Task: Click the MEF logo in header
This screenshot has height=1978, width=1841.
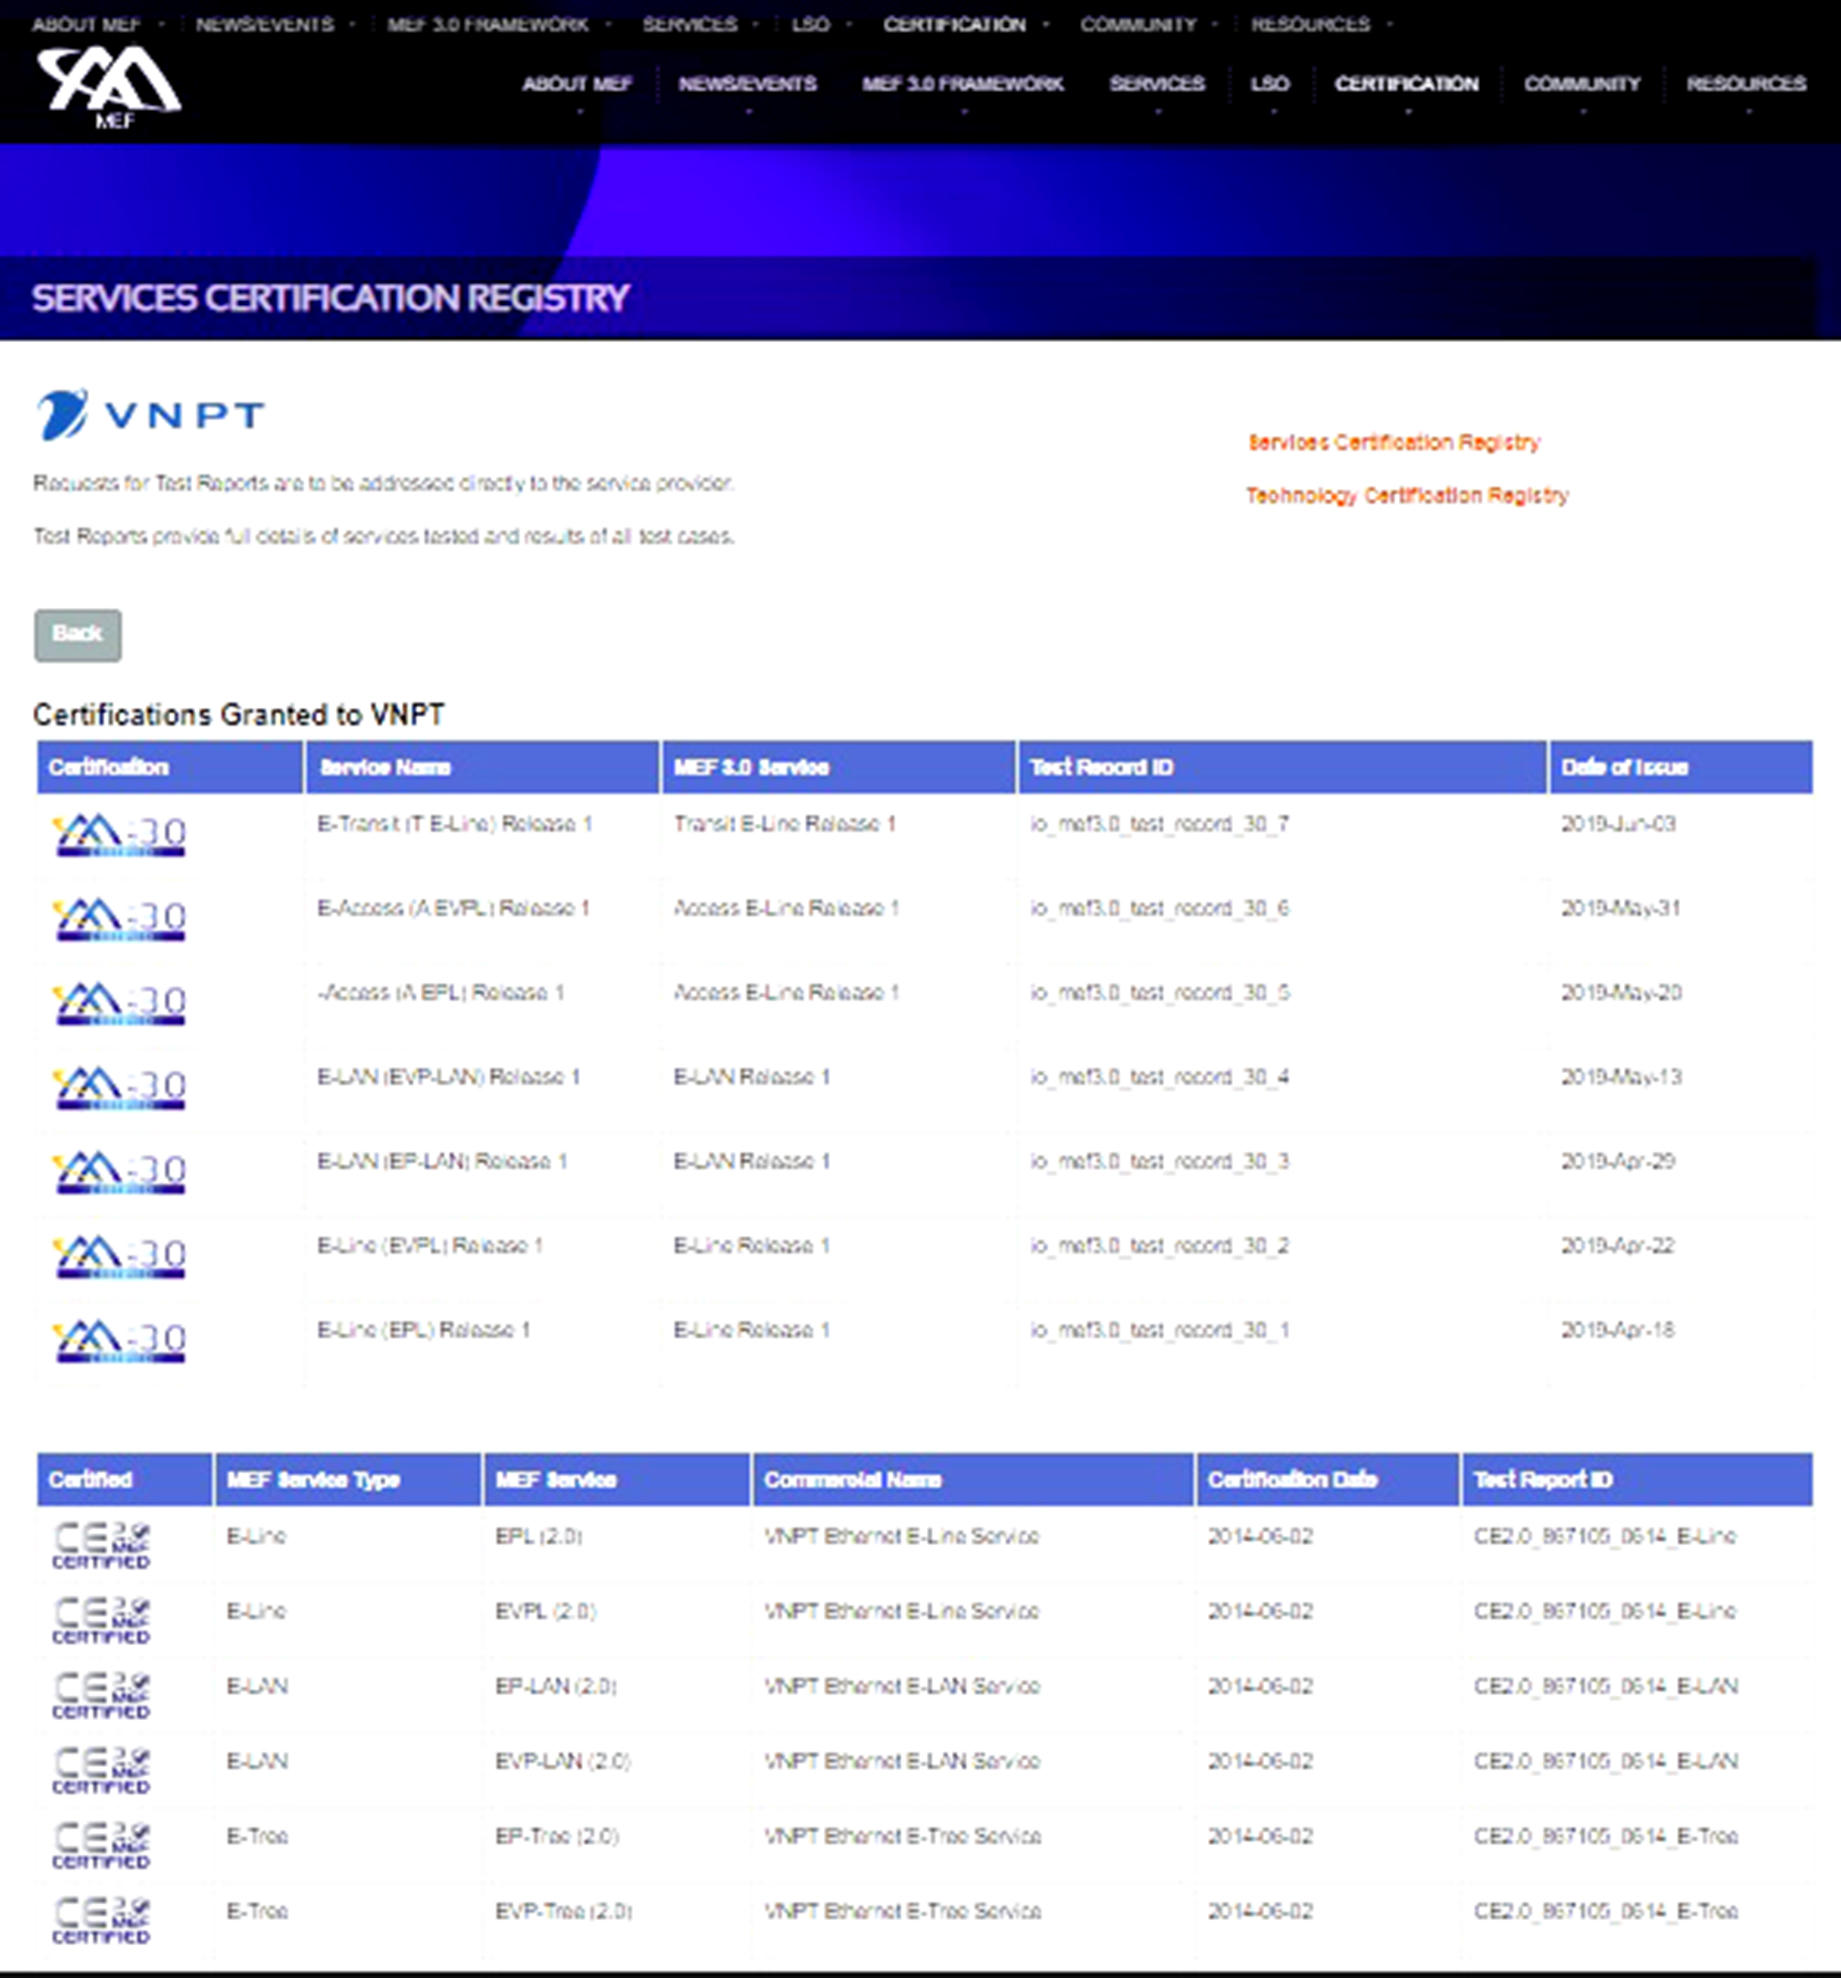Action: pos(108,86)
